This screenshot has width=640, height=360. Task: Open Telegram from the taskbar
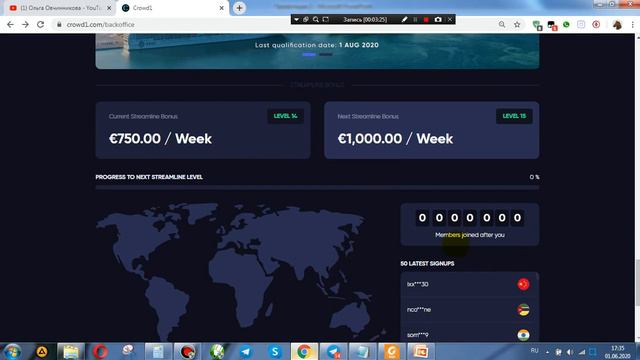[x=246, y=351]
